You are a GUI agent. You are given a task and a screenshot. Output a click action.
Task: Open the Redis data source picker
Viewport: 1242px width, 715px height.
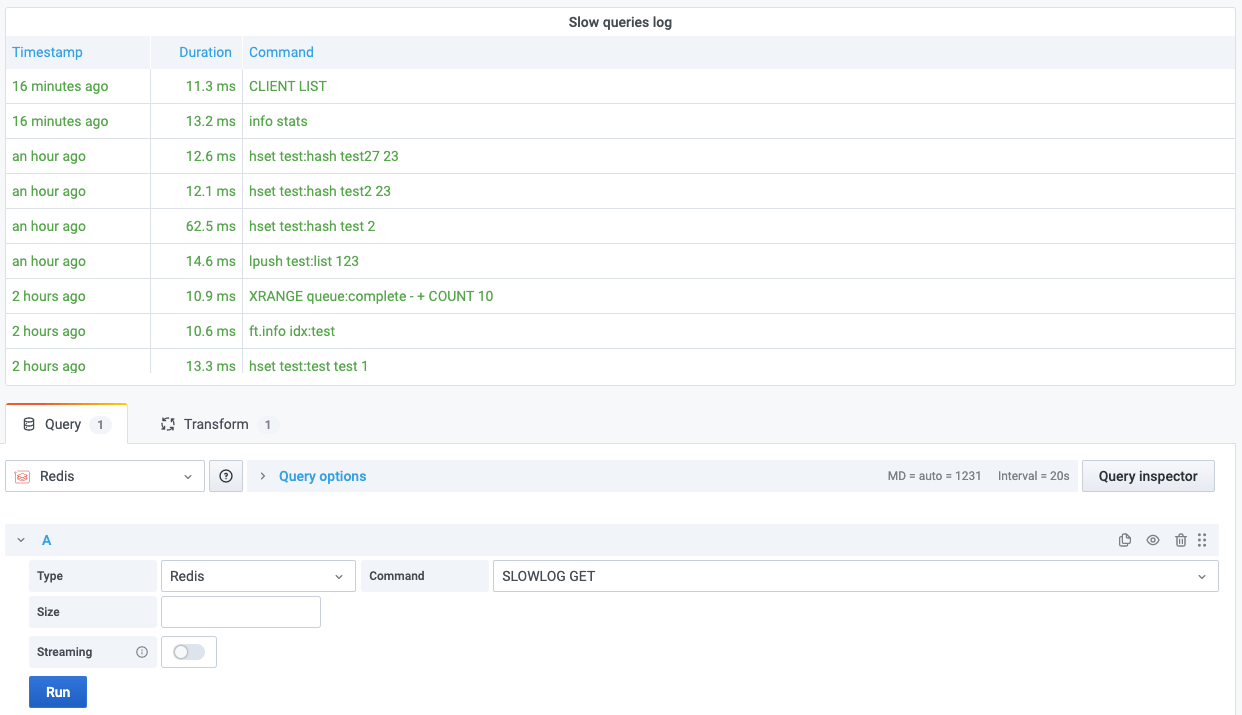pos(105,476)
